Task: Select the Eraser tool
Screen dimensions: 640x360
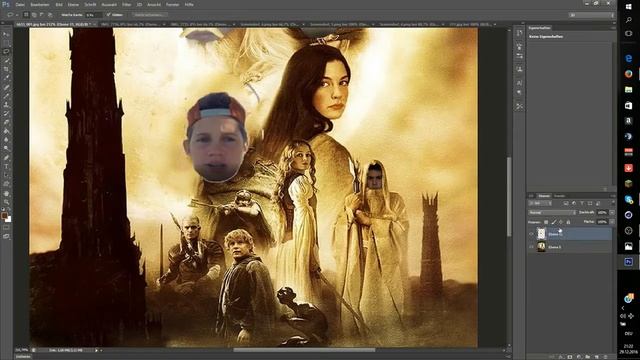Action: pyautogui.click(x=6, y=122)
